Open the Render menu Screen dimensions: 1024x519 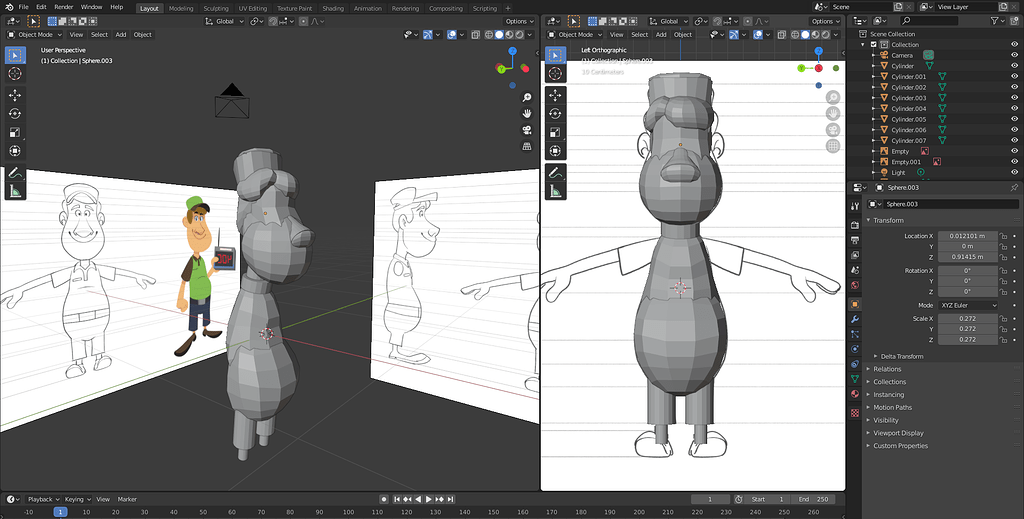63,7
